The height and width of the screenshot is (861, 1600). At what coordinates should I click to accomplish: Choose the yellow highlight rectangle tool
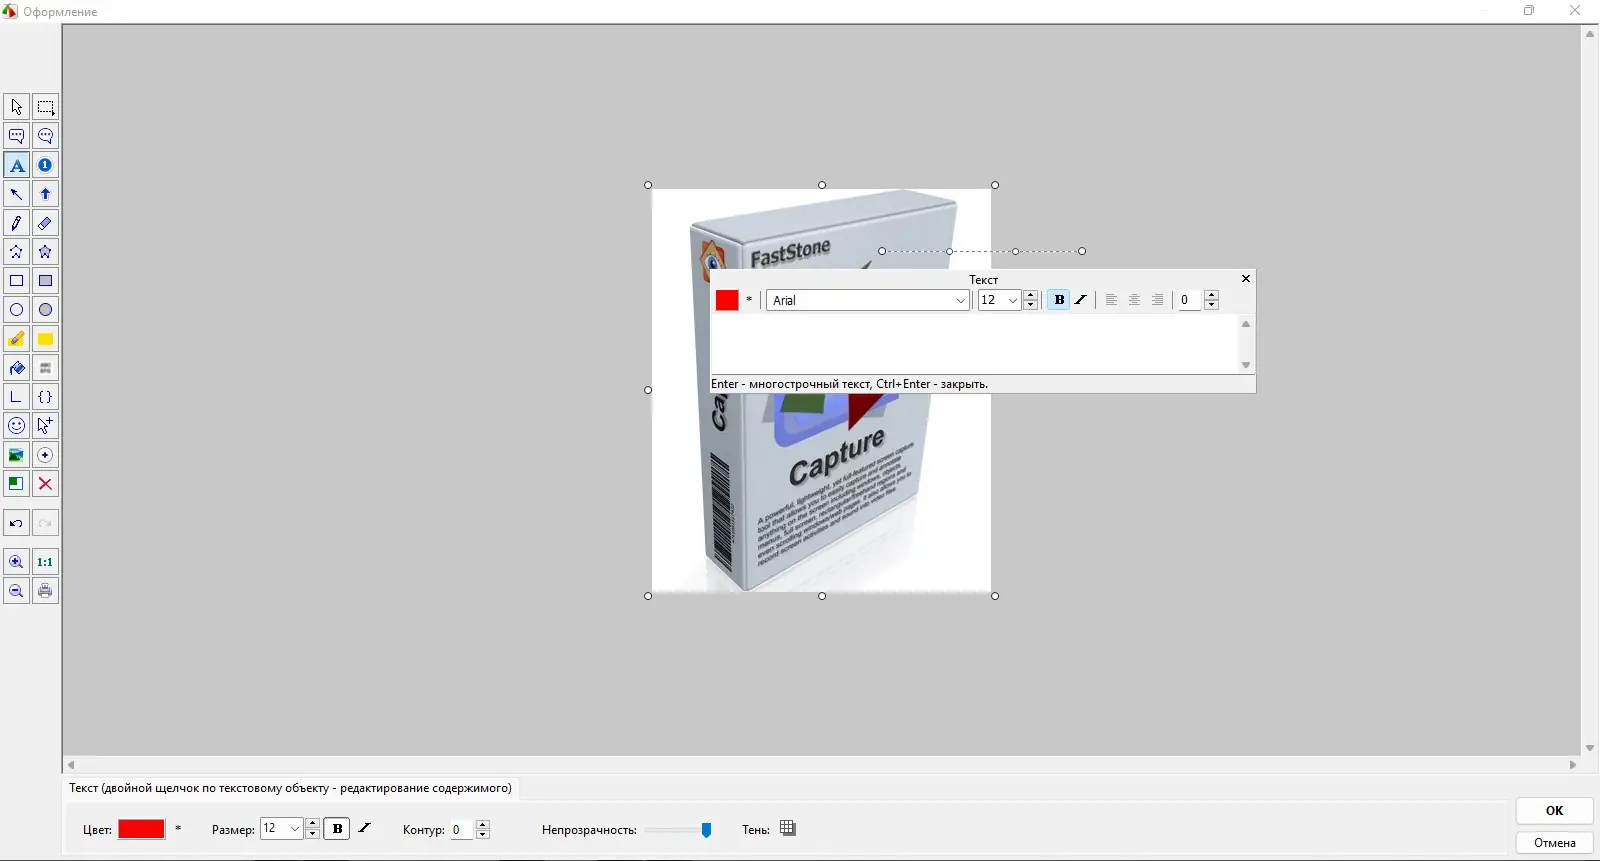[45, 339]
